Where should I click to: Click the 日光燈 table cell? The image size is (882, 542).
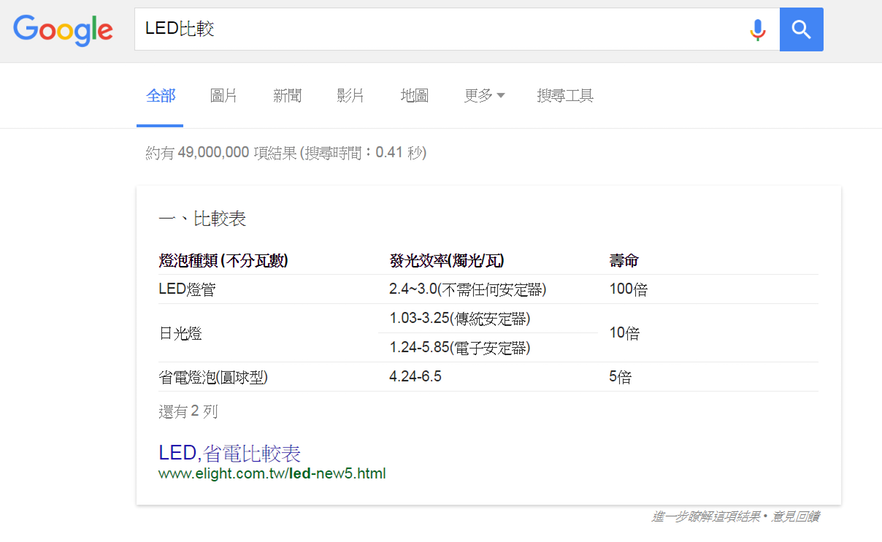pyautogui.click(x=180, y=333)
